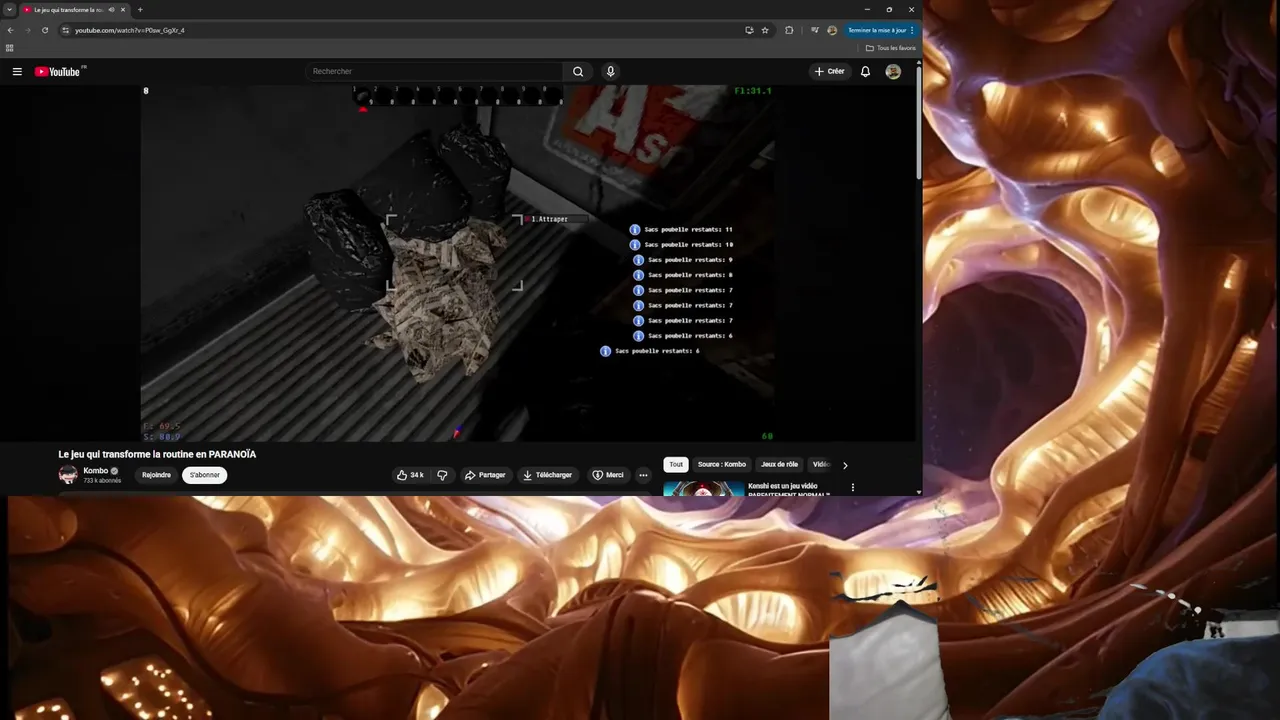1280x720 pixels.
Task: Open the Kombo channel name link
Action: click(x=95, y=470)
